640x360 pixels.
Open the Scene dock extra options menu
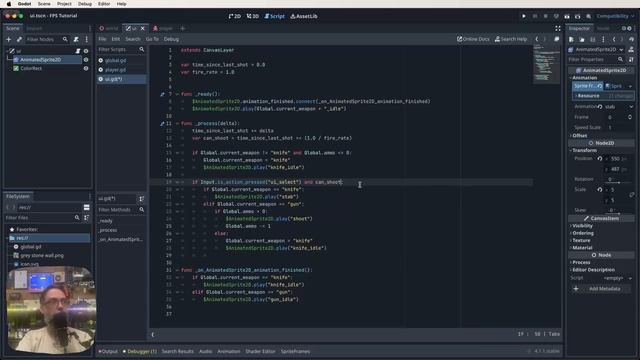86,39
